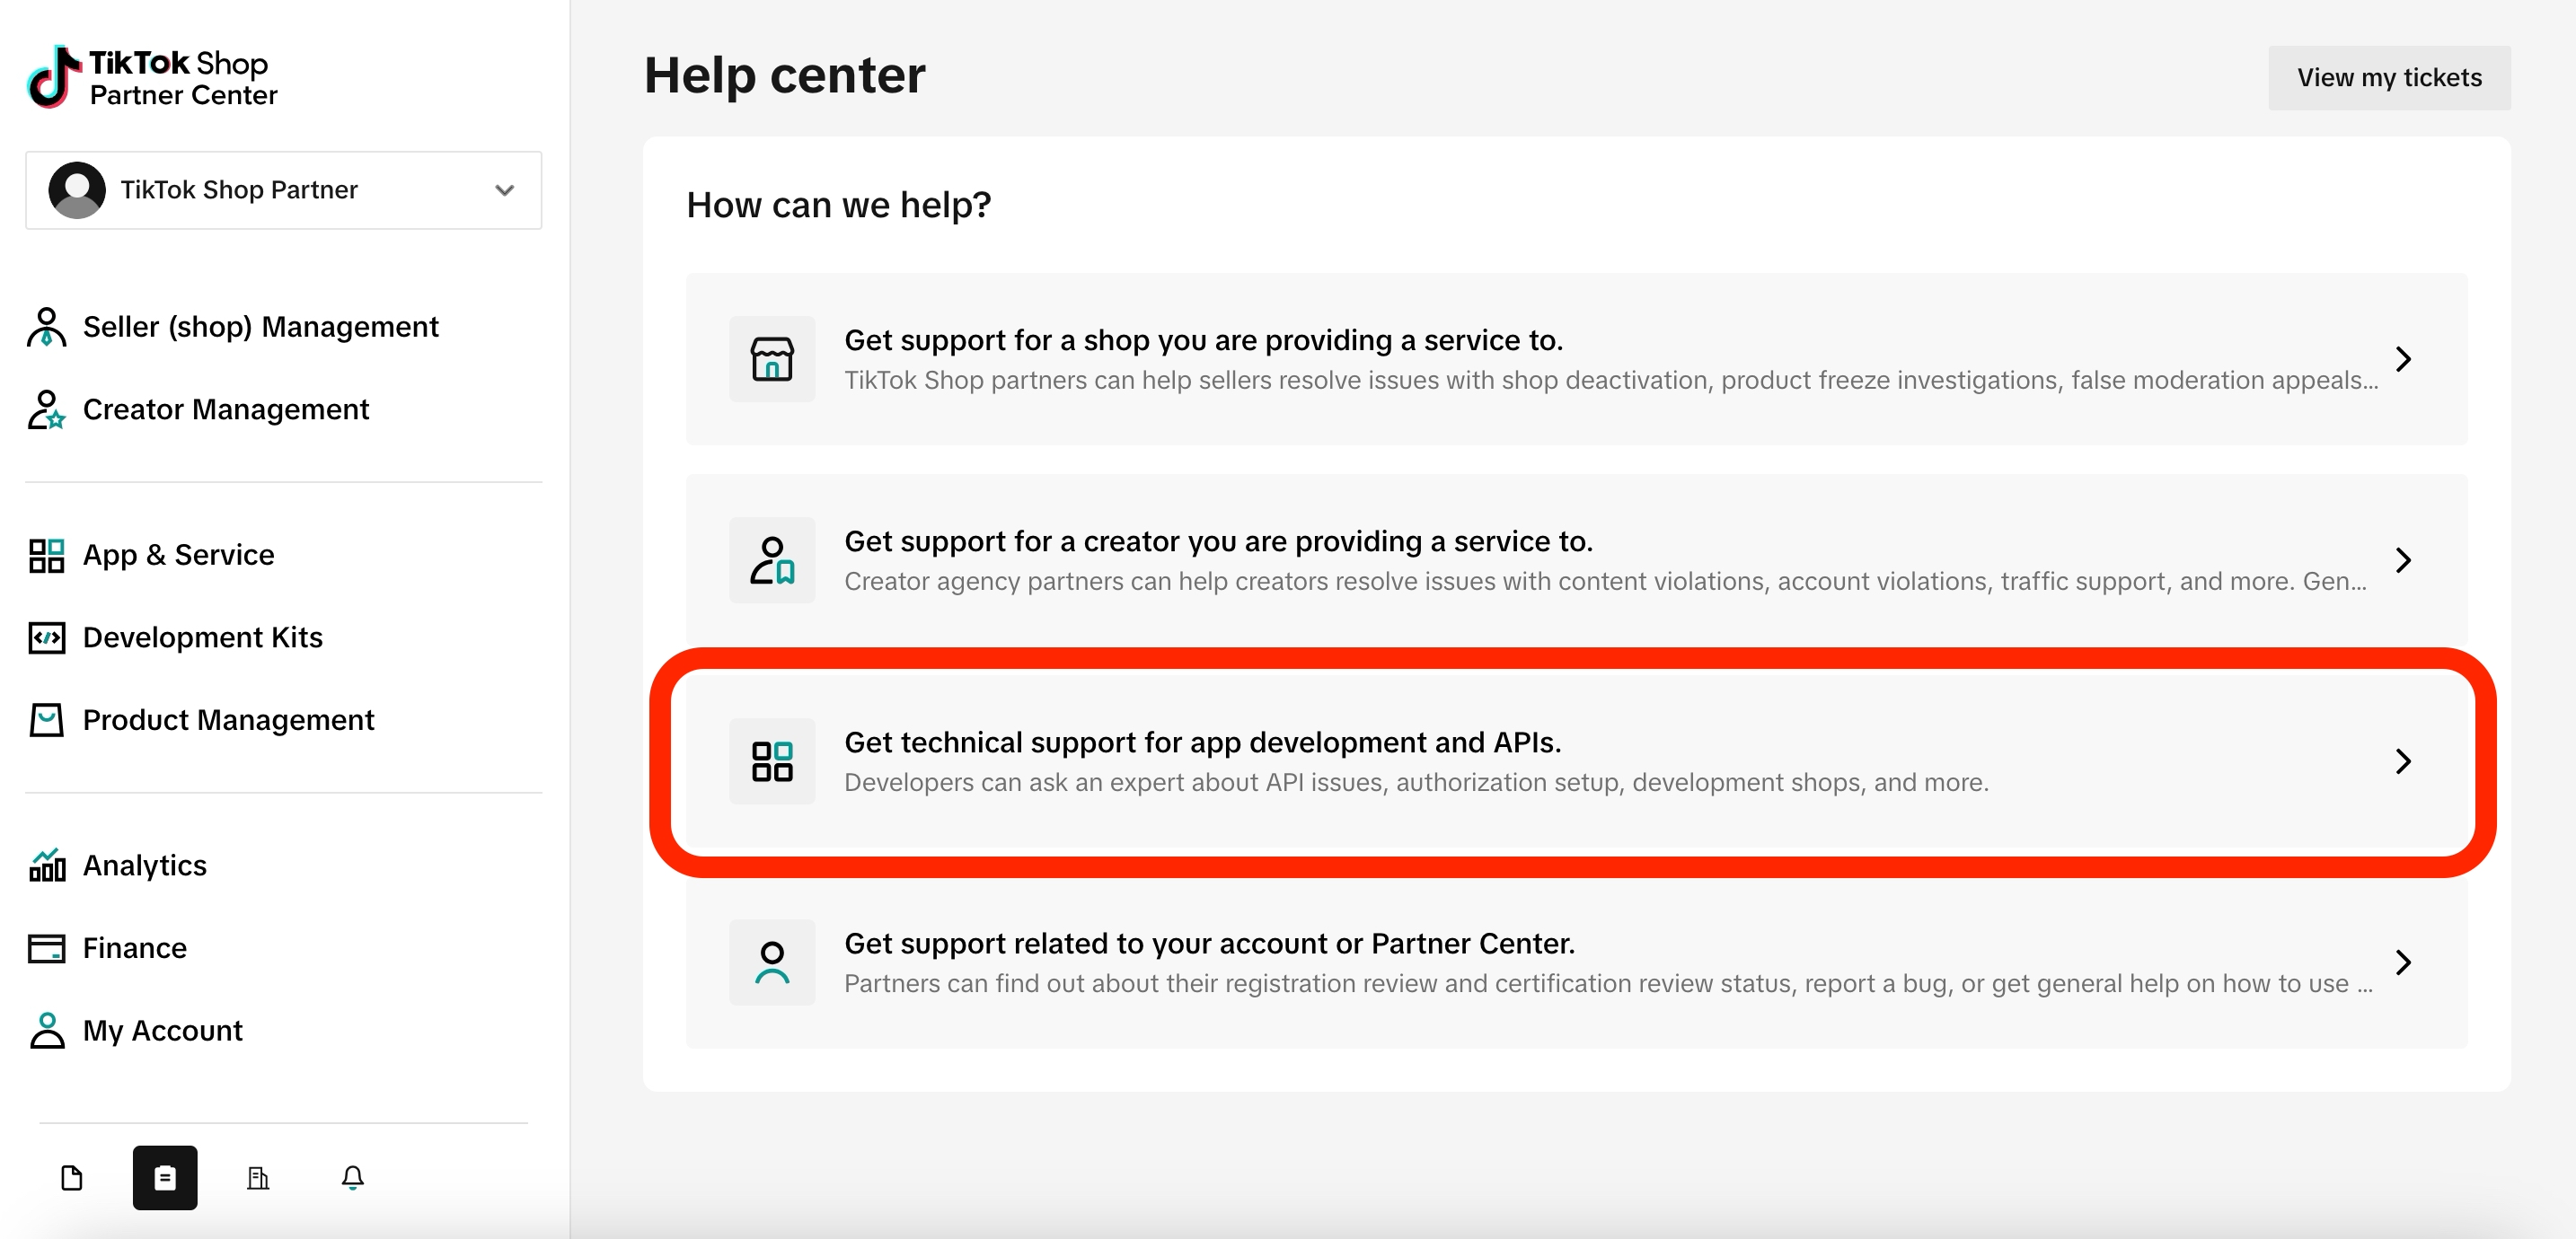The width and height of the screenshot is (2576, 1239).
Task: Go to App & Service section
Action: [x=178, y=555]
